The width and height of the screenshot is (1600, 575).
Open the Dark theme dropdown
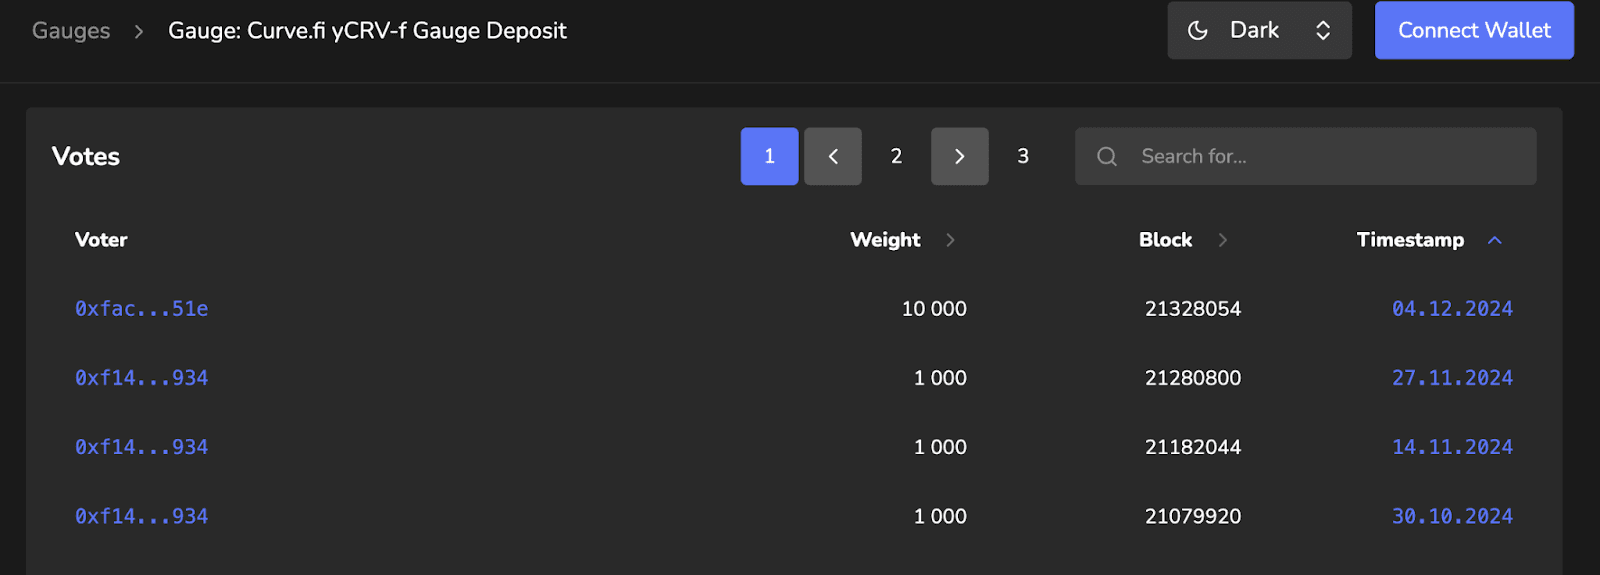pyautogui.click(x=1260, y=30)
